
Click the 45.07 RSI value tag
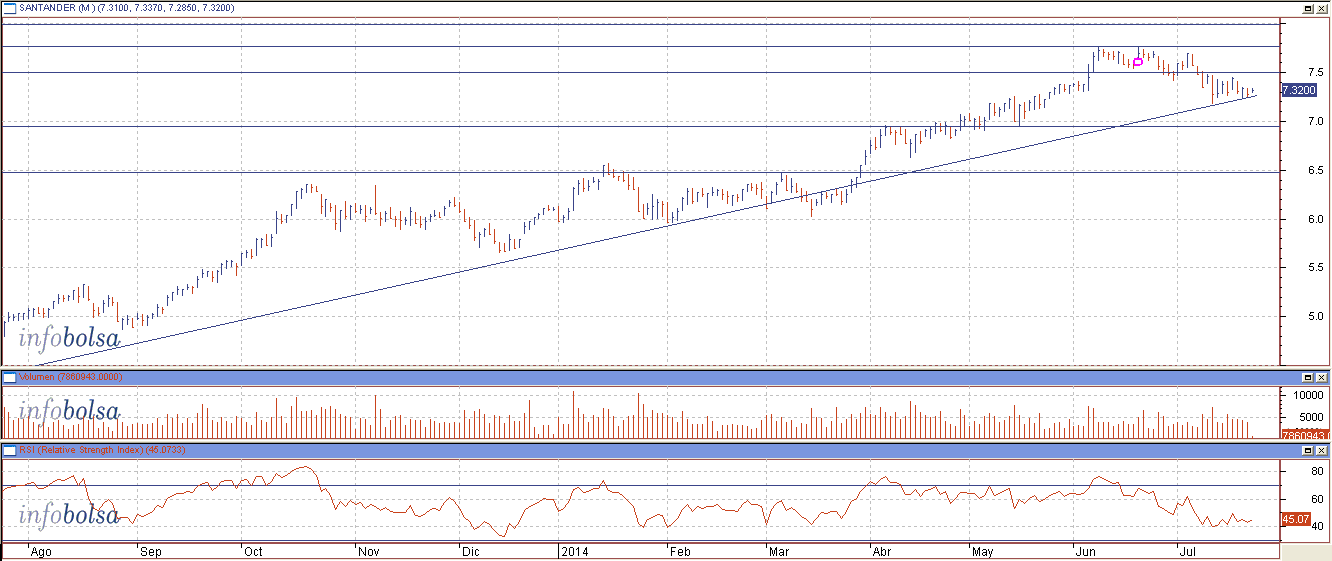pos(1296,519)
